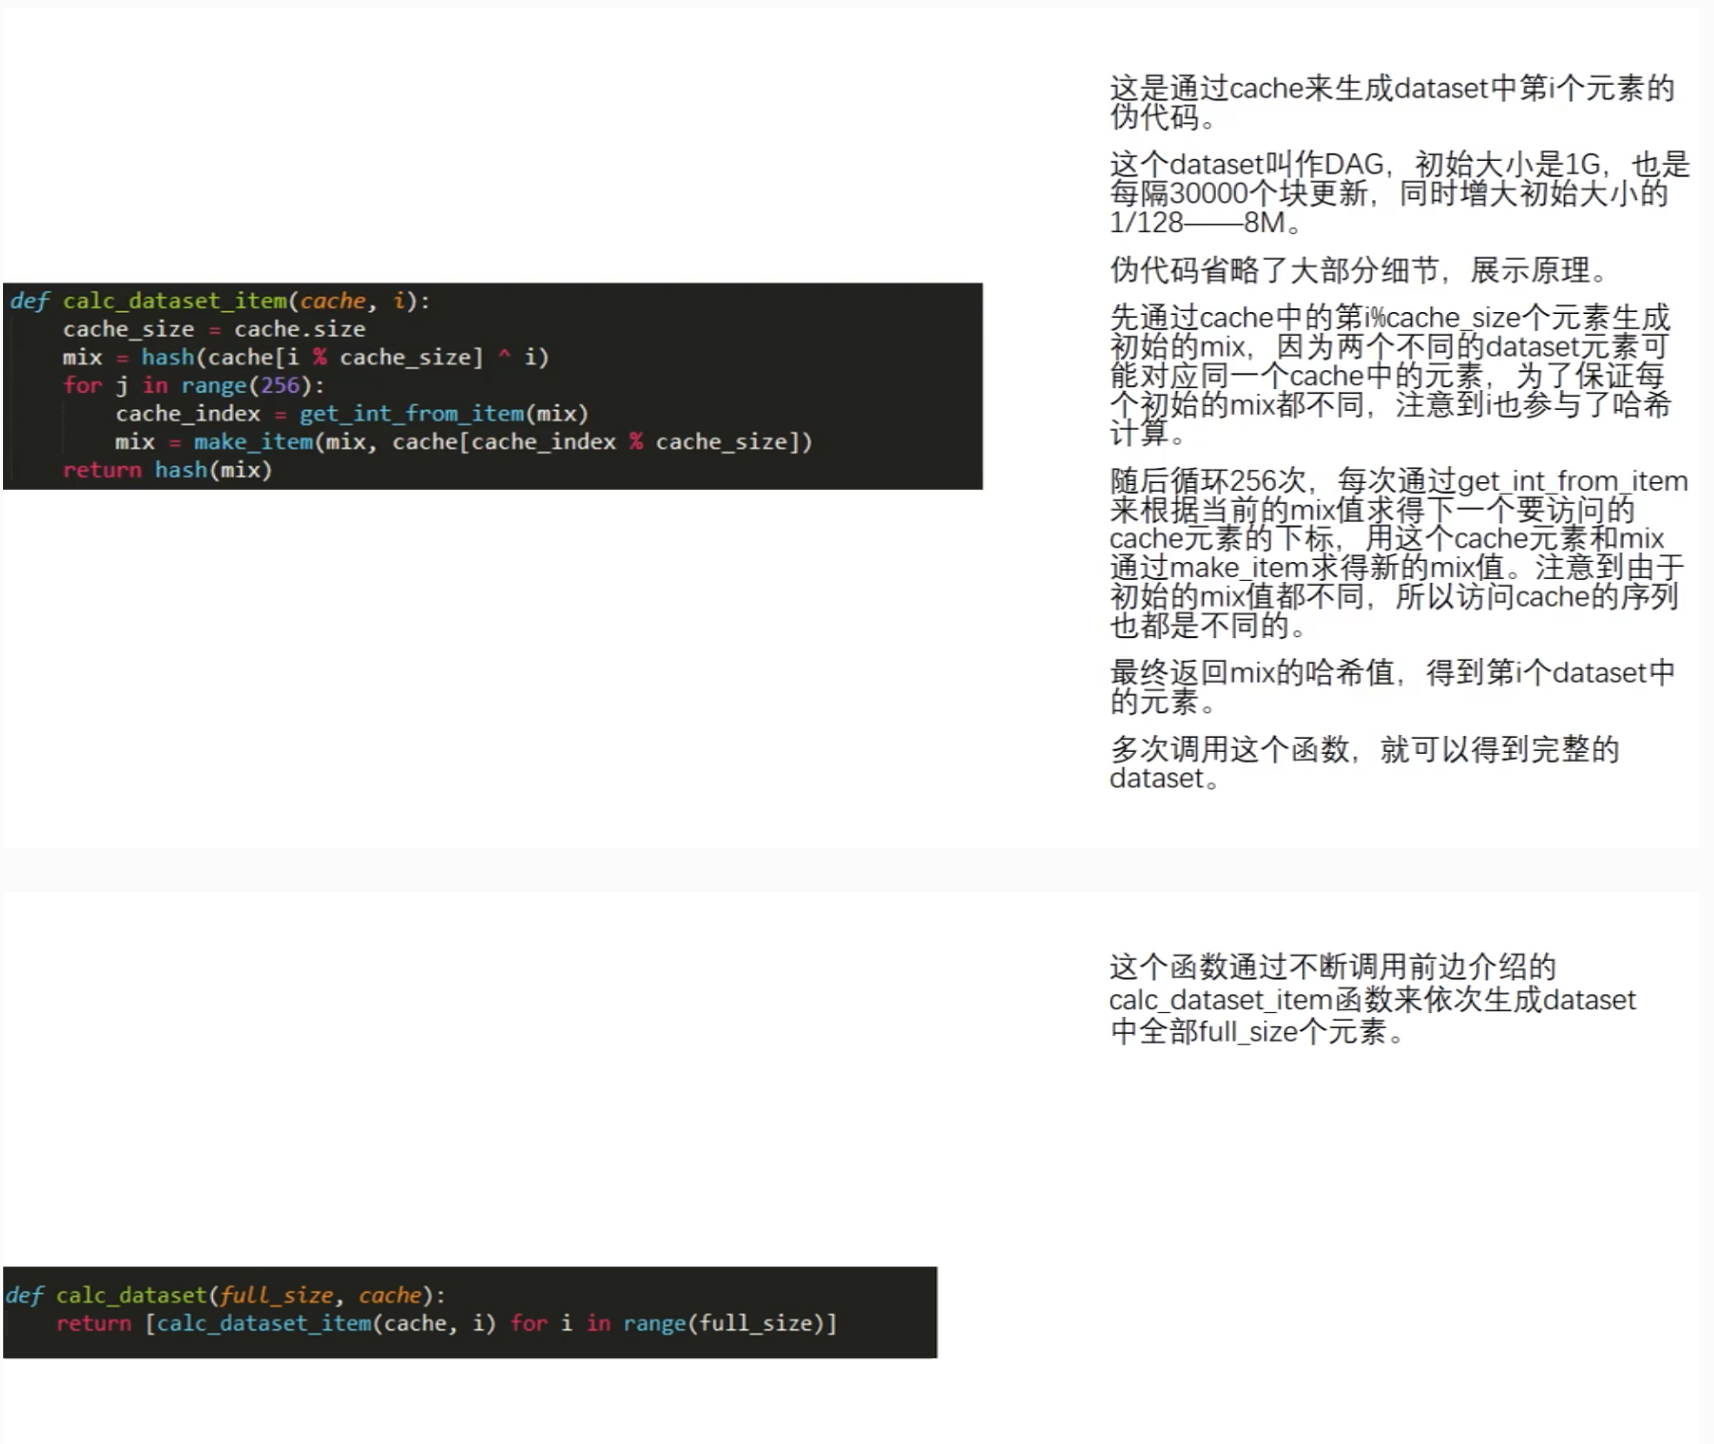Image resolution: width=1714 pixels, height=1444 pixels.
Task: Click the 'def calc_dataset_item(cache, i):' code line
Action: (x=220, y=301)
